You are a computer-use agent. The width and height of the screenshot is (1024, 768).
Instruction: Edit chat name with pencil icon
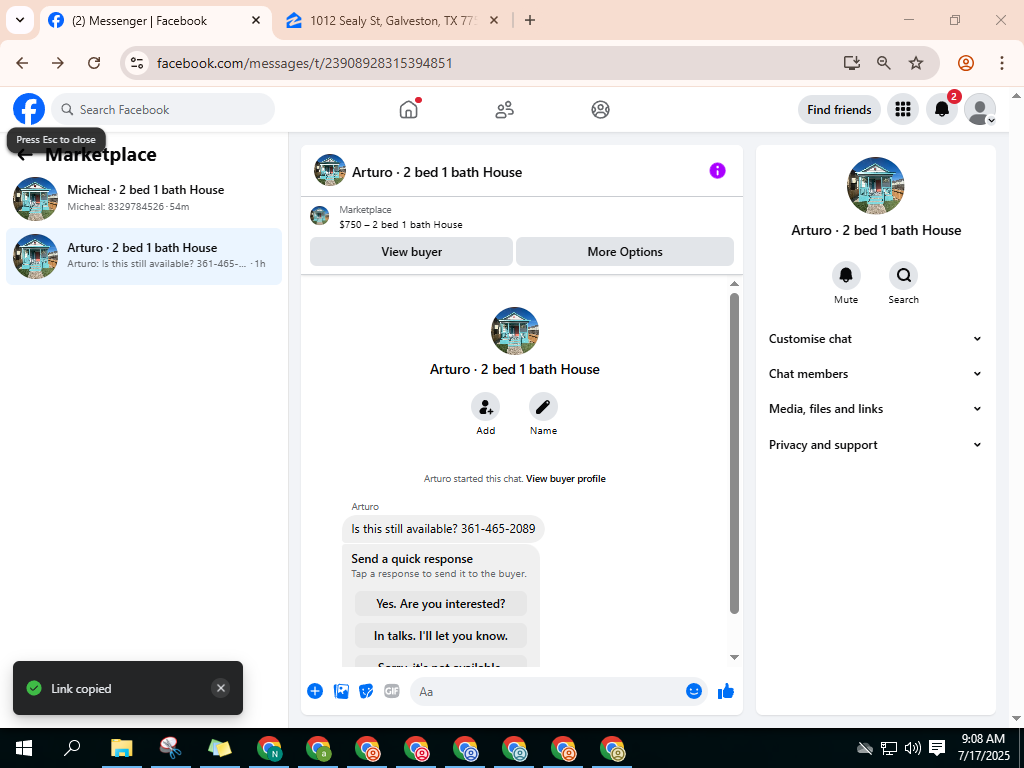(x=543, y=407)
